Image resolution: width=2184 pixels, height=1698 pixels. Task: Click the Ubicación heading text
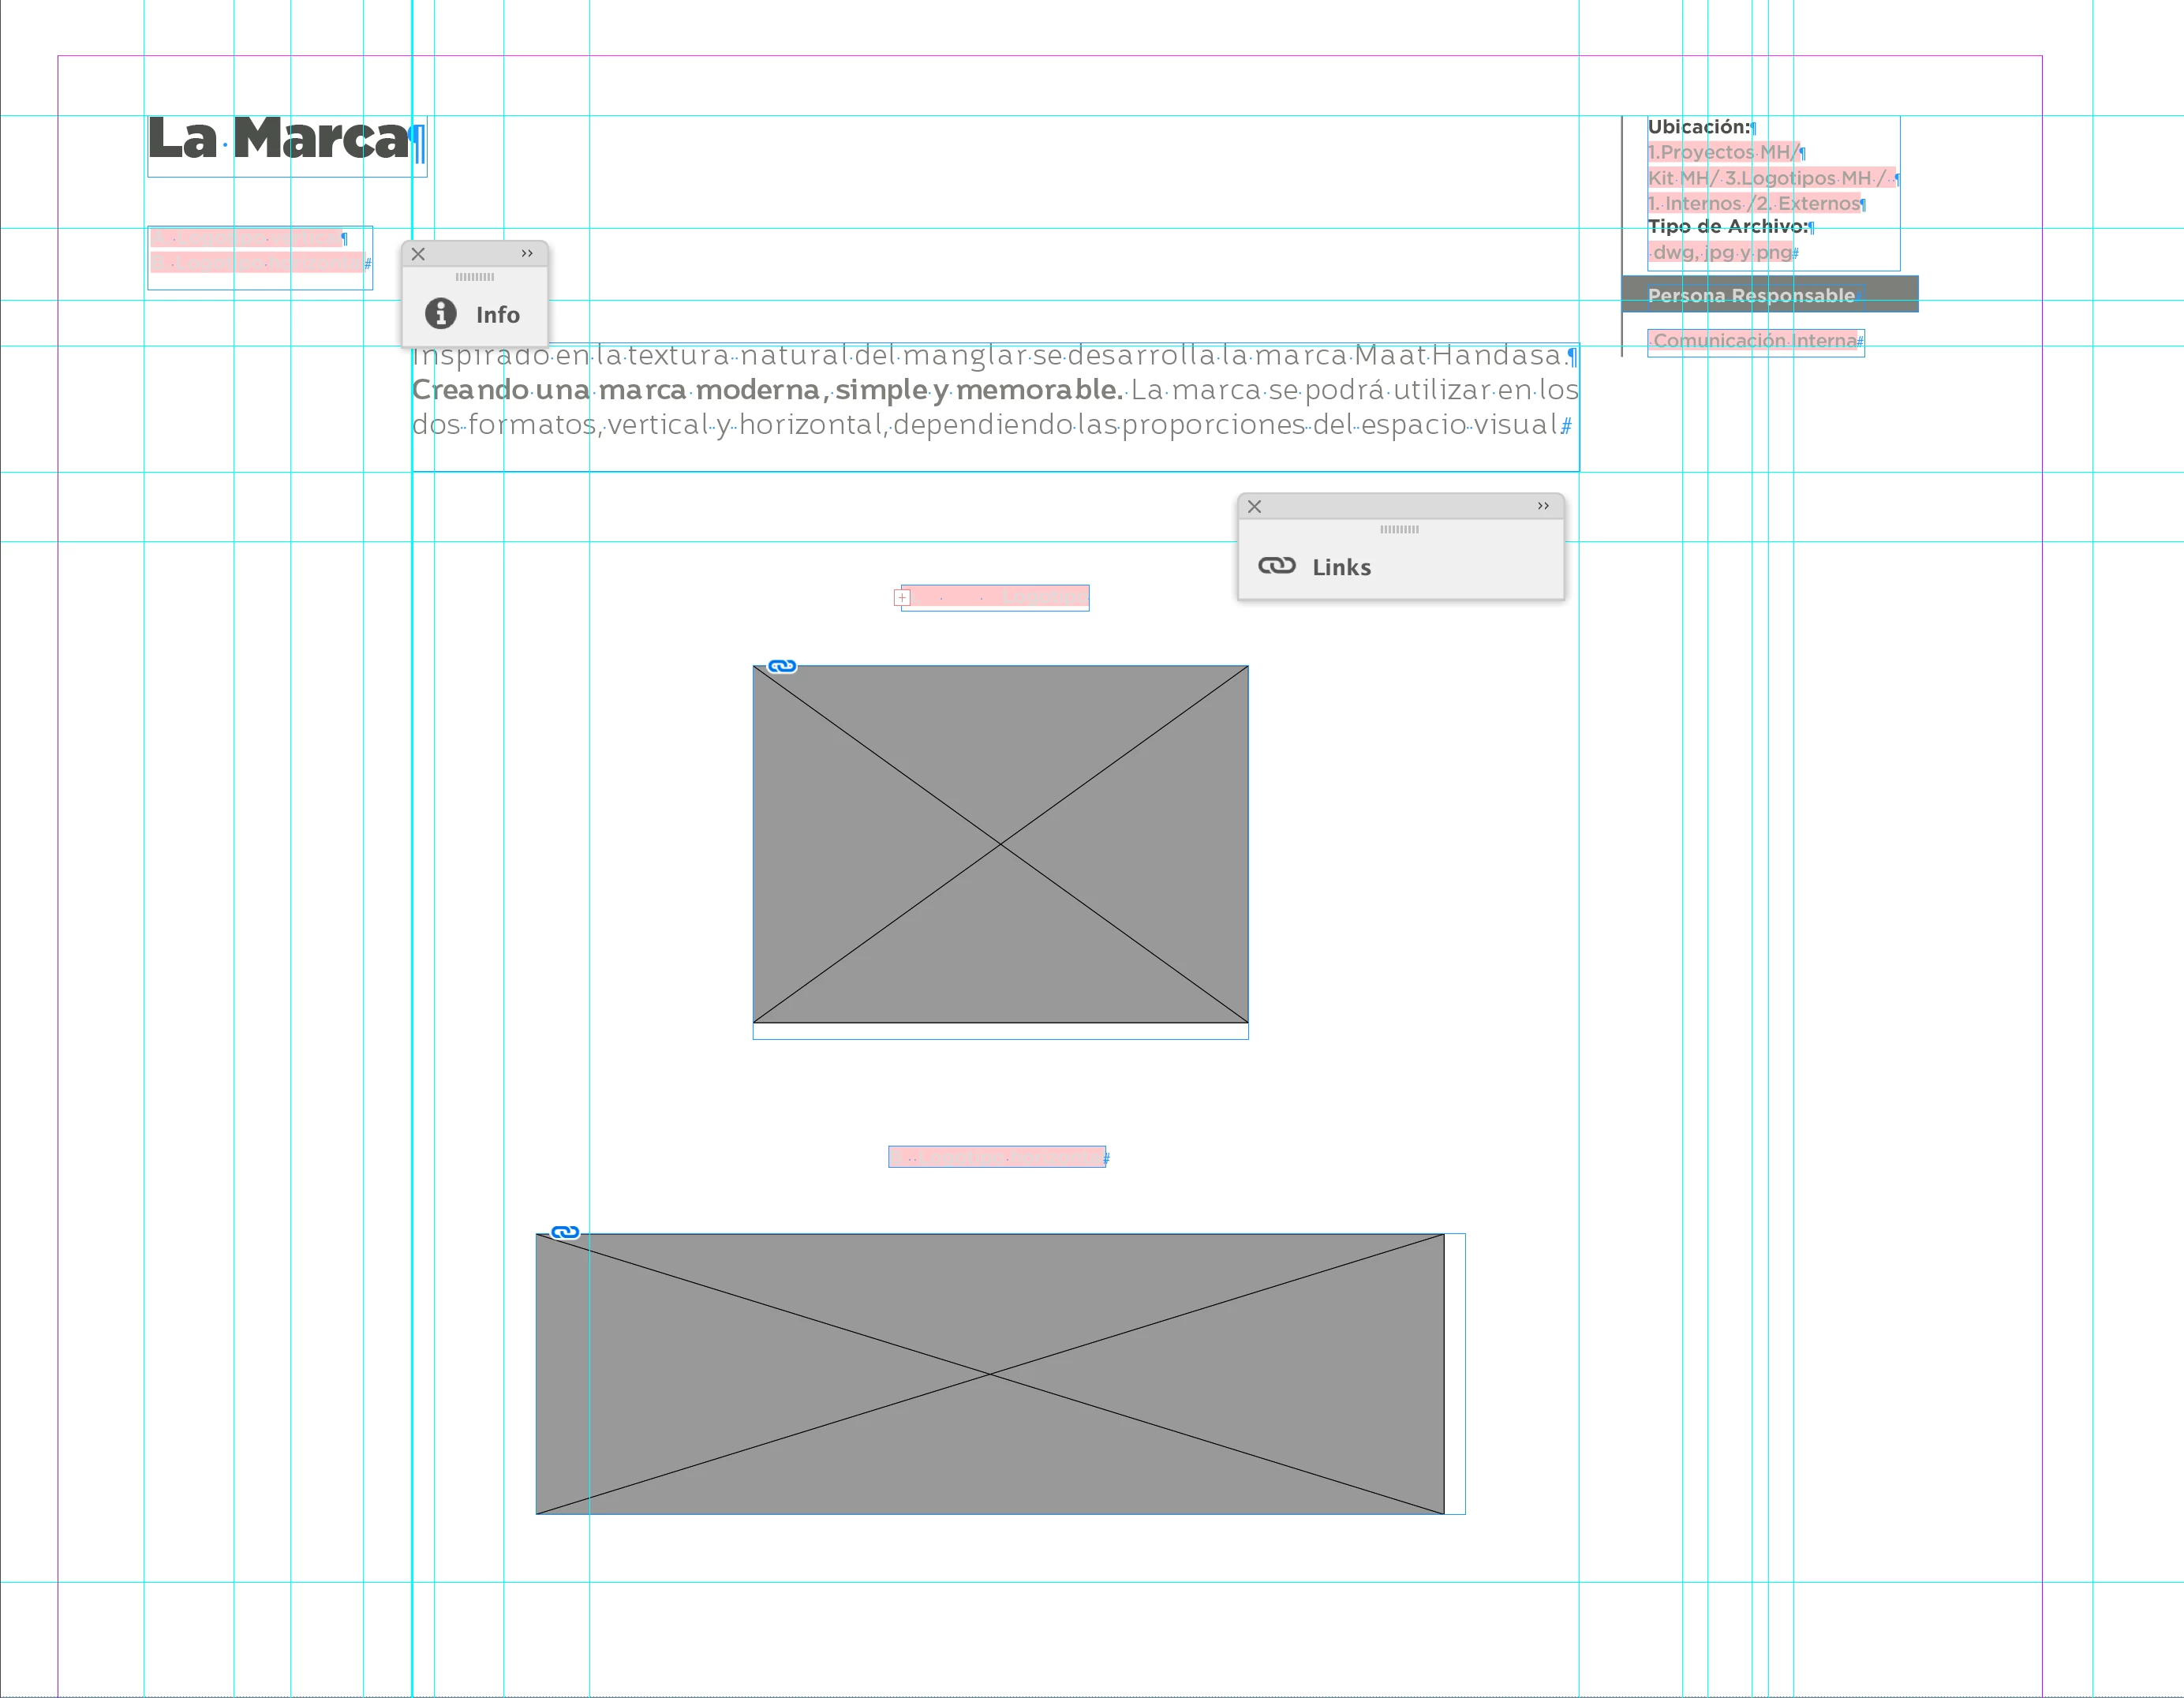(1698, 127)
